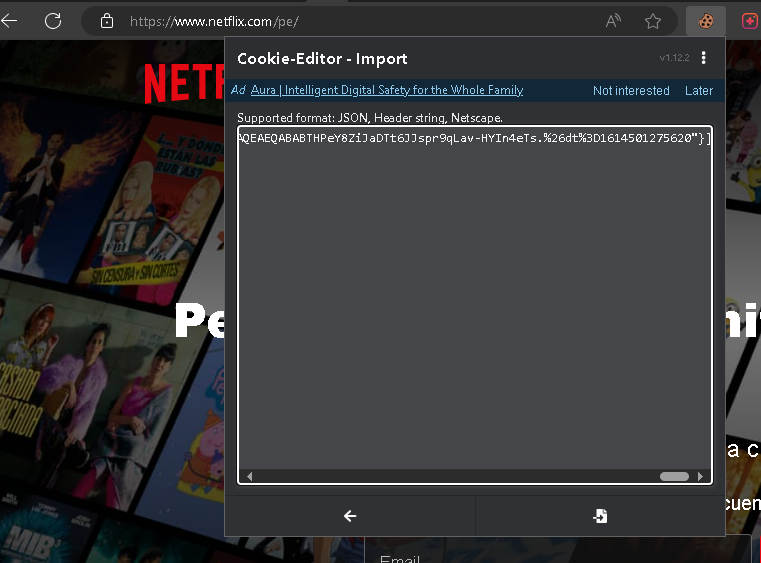Select the netflix.com address bar URL
Image resolution: width=761 pixels, height=563 pixels.
point(214,22)
